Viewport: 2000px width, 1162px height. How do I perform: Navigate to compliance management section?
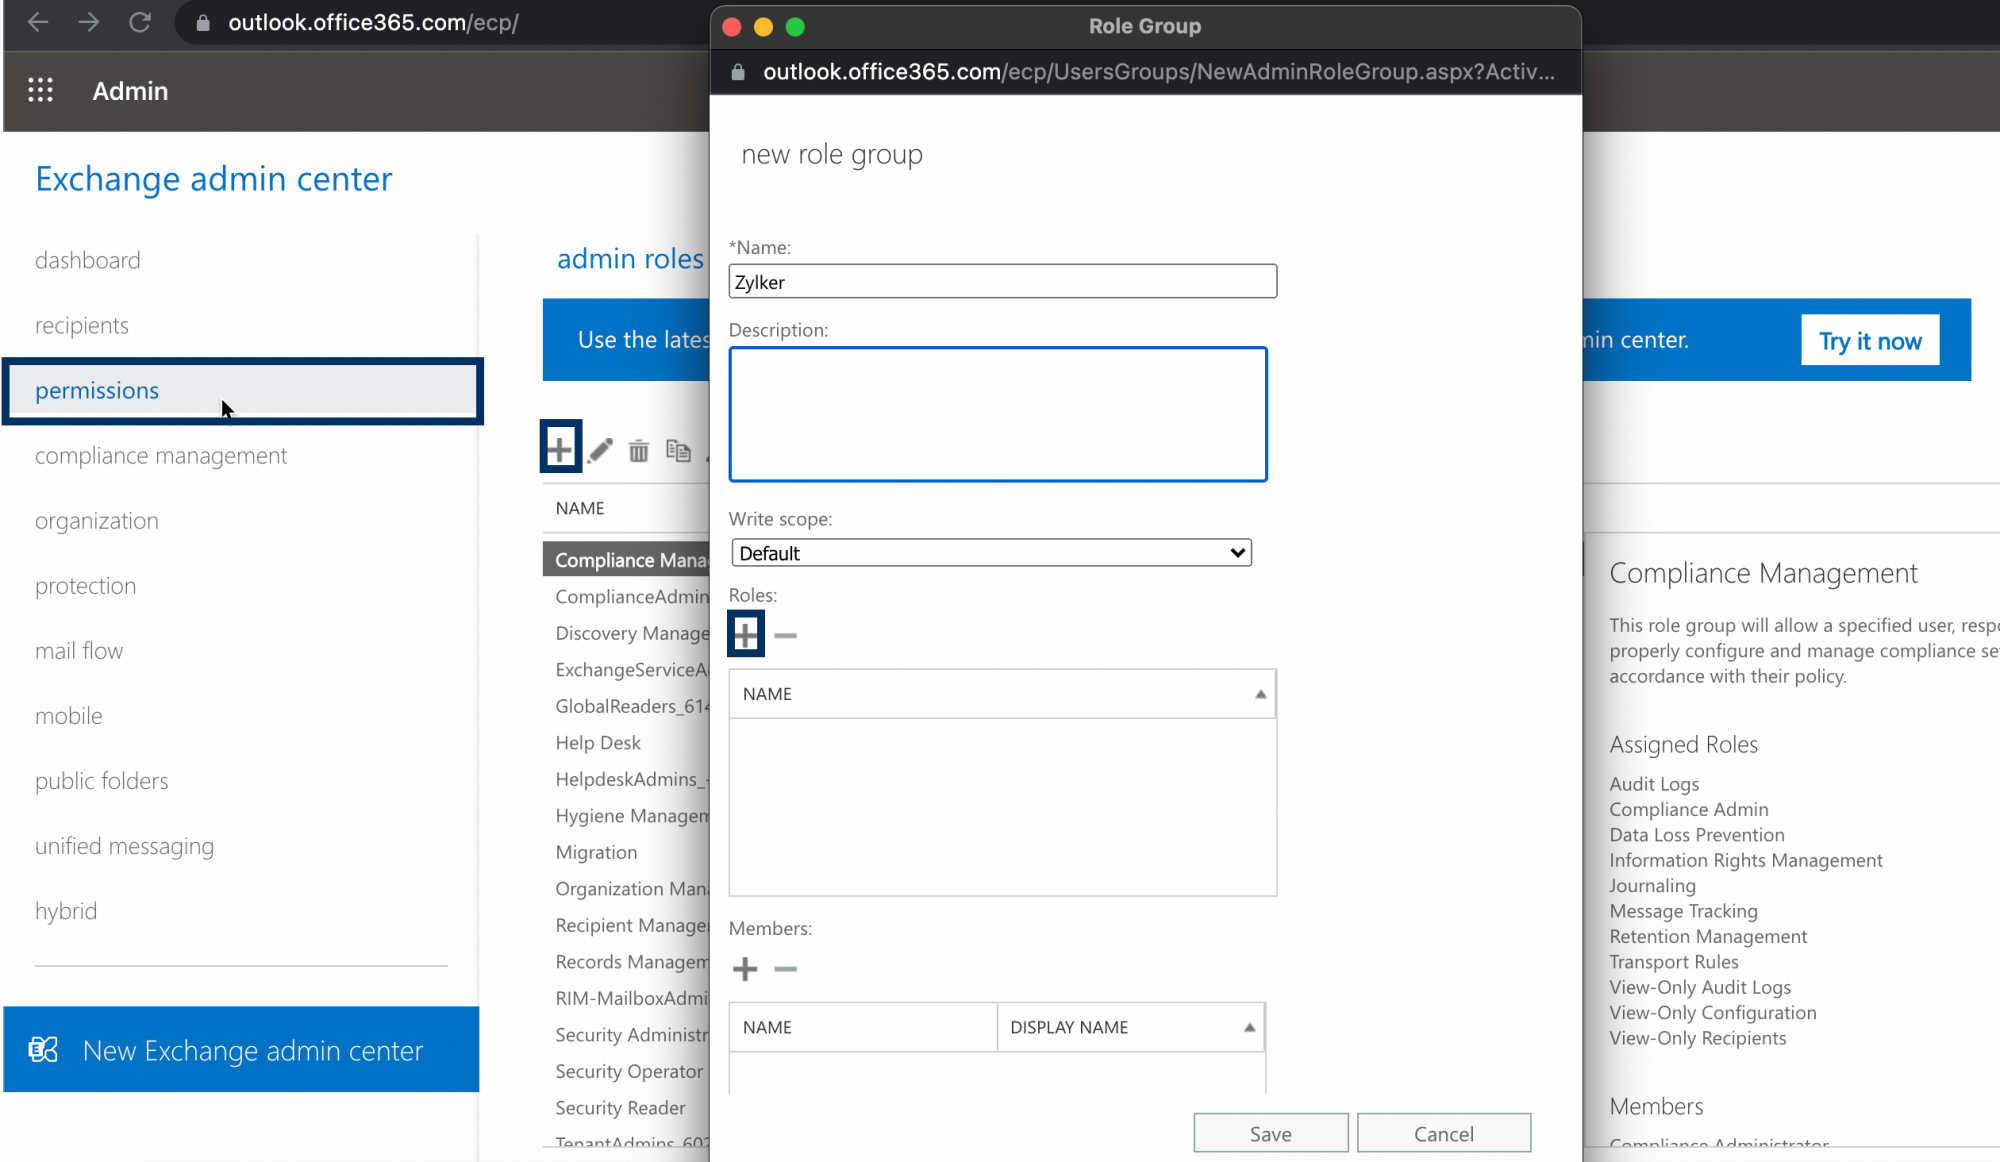[160, 454]
